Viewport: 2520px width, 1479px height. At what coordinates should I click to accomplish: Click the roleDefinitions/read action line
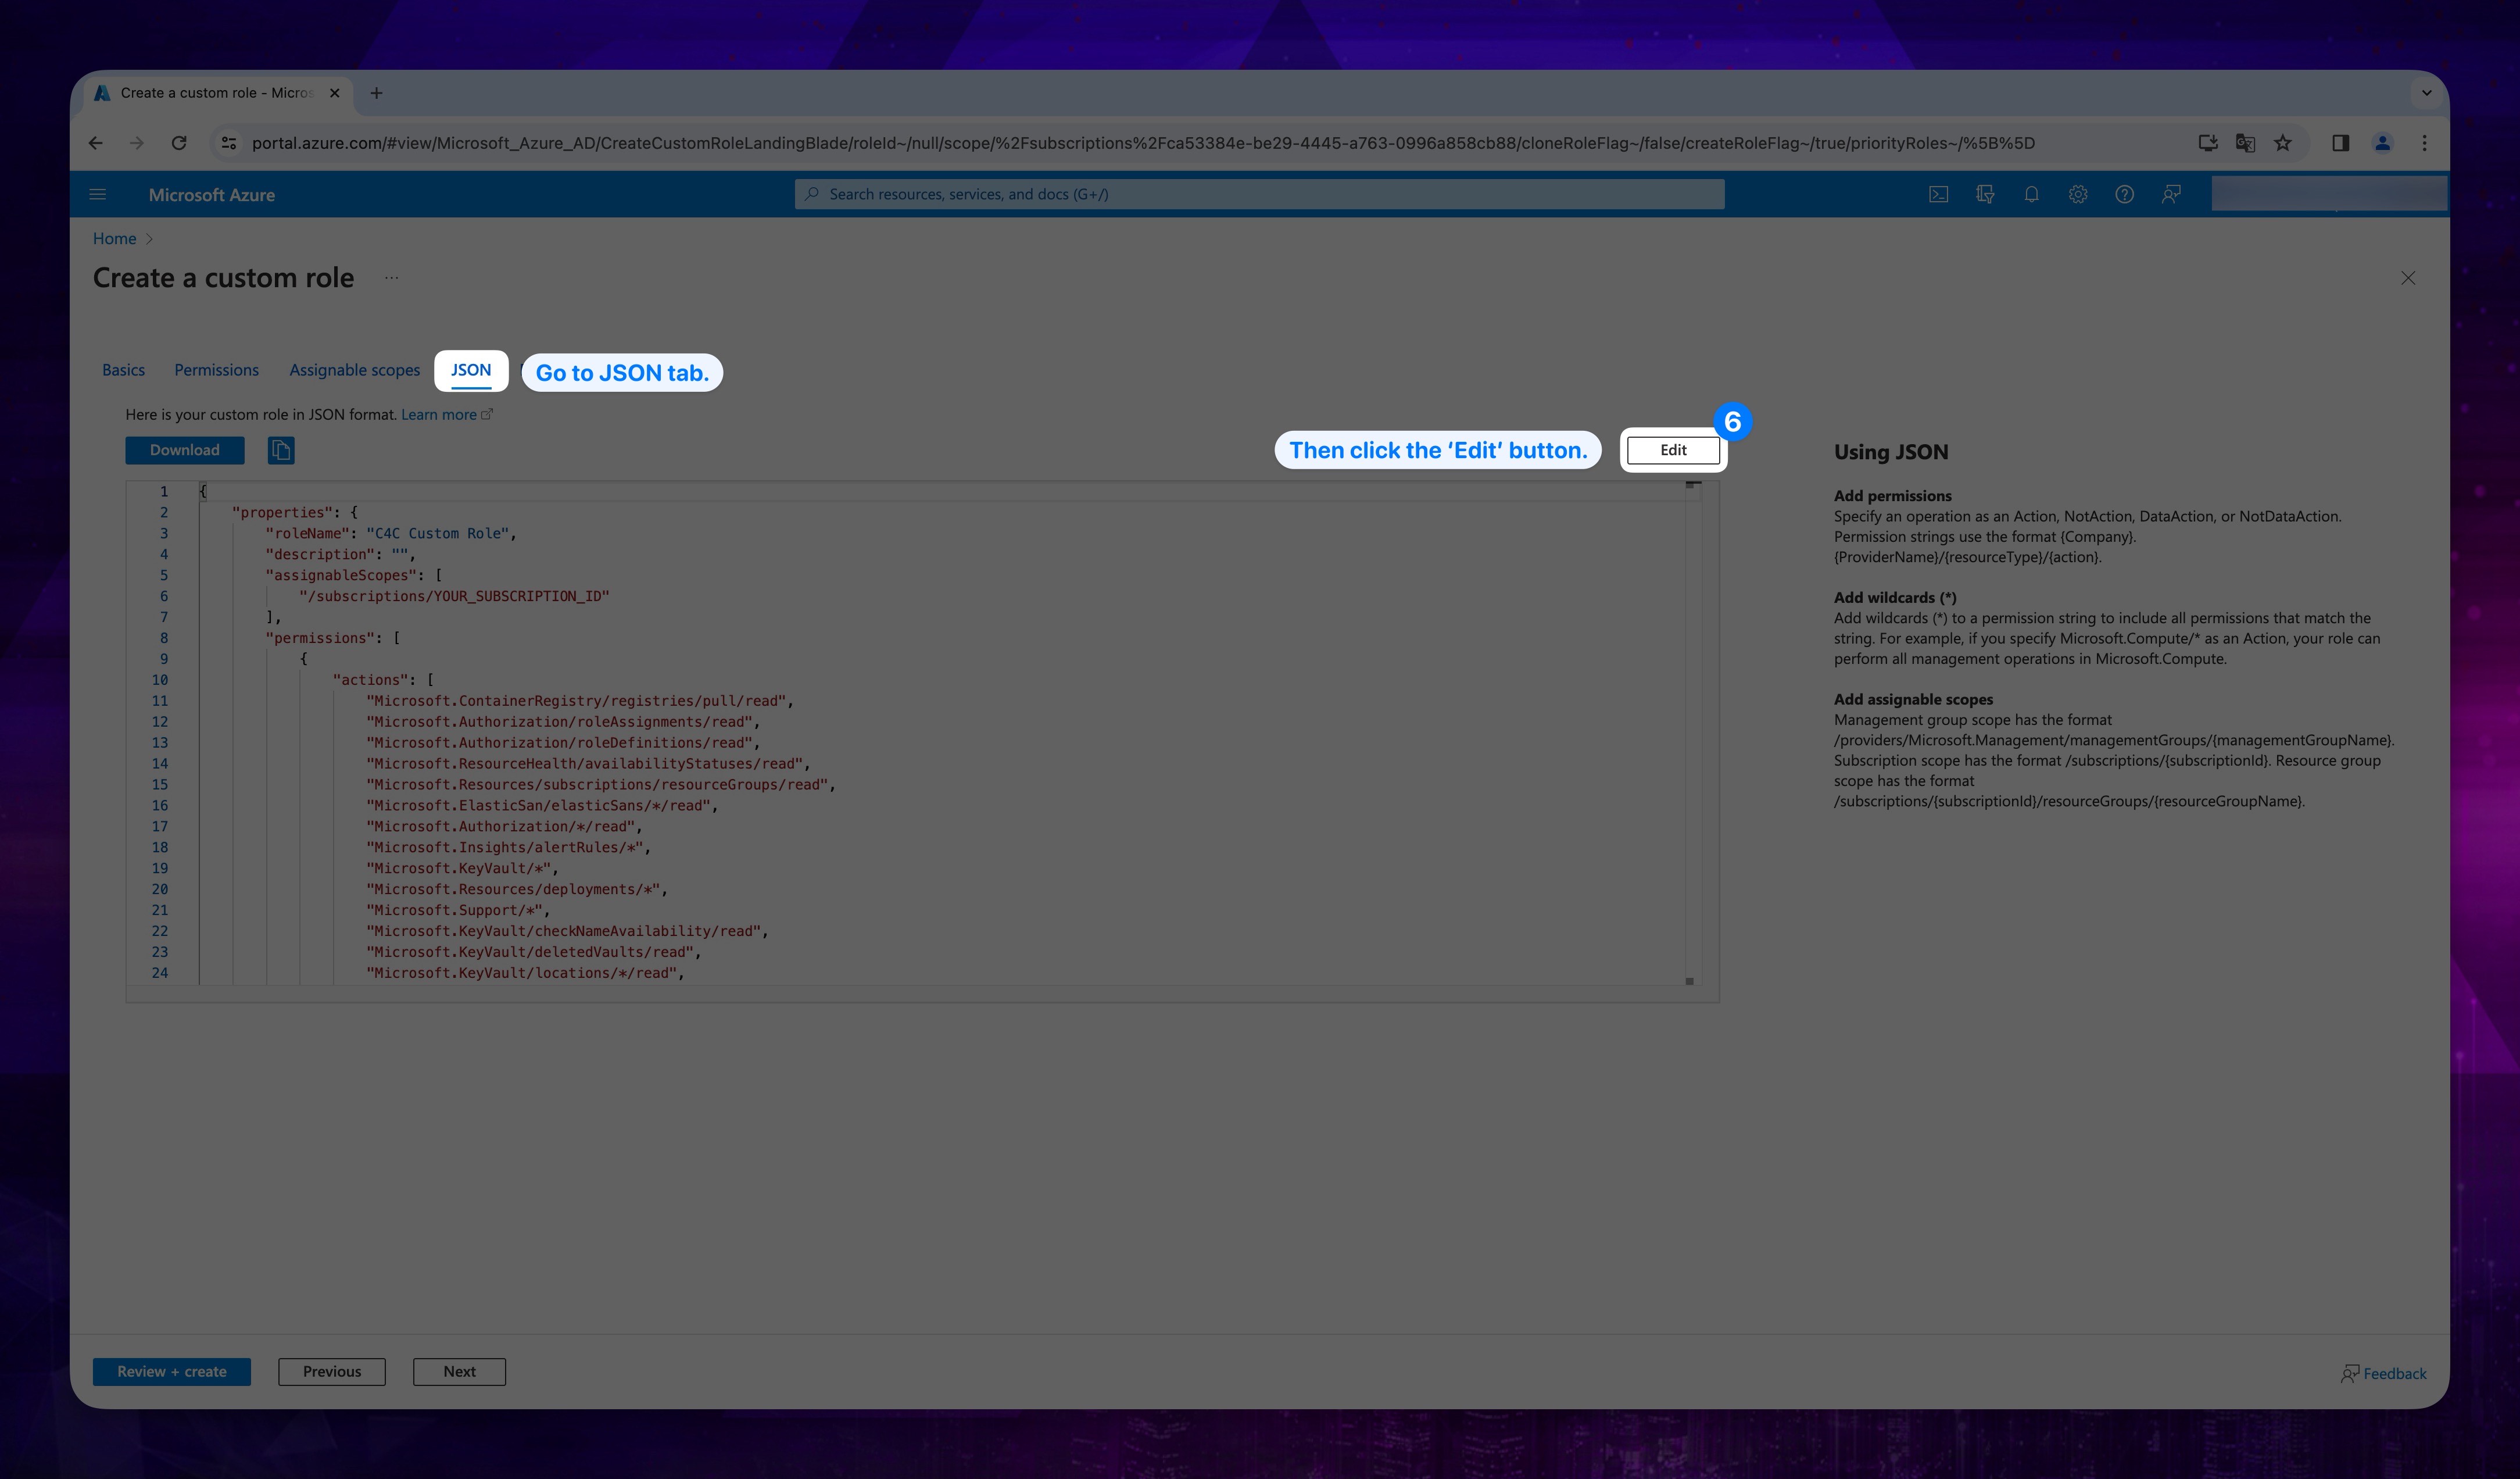tap(563, 743)
